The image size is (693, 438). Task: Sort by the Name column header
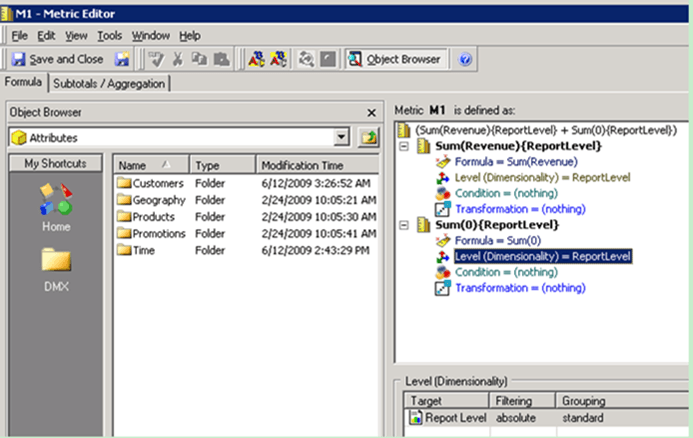[x=151, y=165]
